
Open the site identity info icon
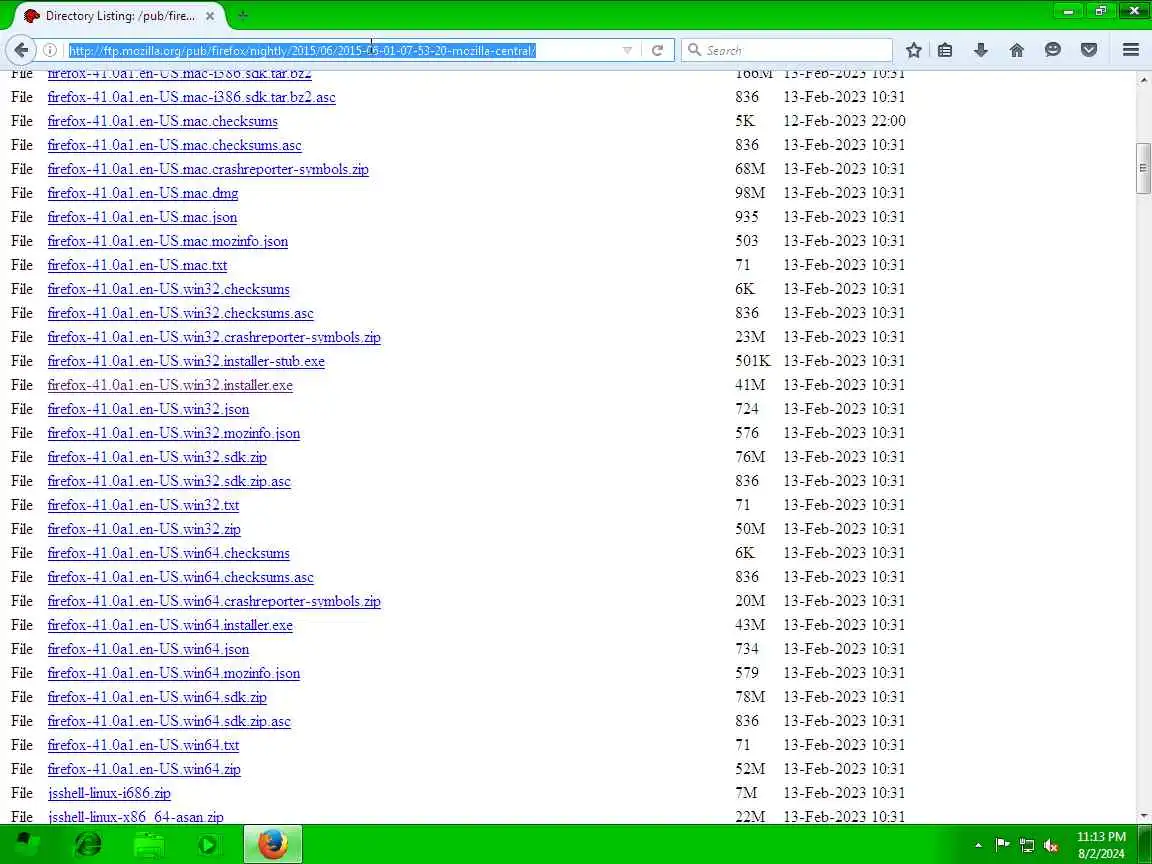50,50
